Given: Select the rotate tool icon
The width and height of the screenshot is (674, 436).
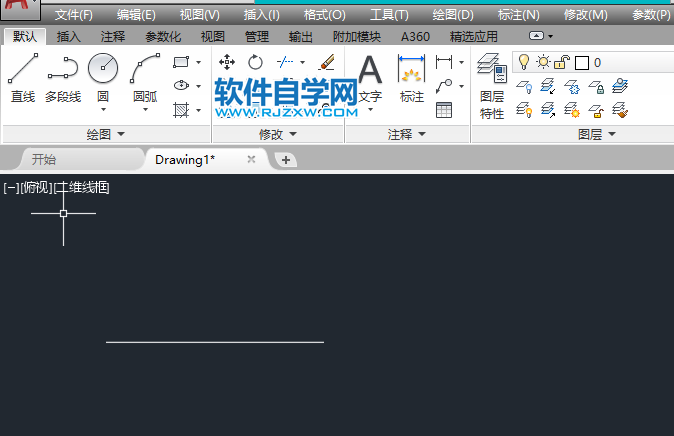Looking at the screenshot, I should (255, 62).
